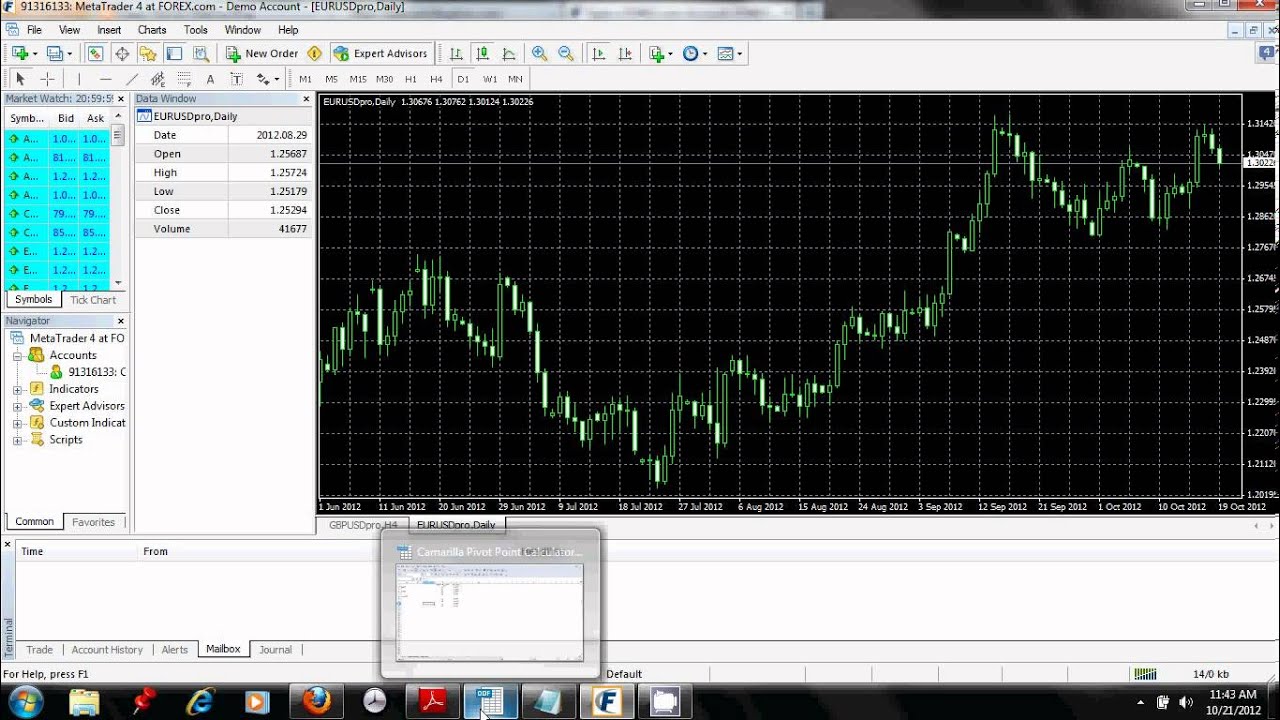Viewport: 1280px width, 720px height.
Task: Click Camarilla Pivot Point Calculator preview thumbnail
Action: [489, 612]
